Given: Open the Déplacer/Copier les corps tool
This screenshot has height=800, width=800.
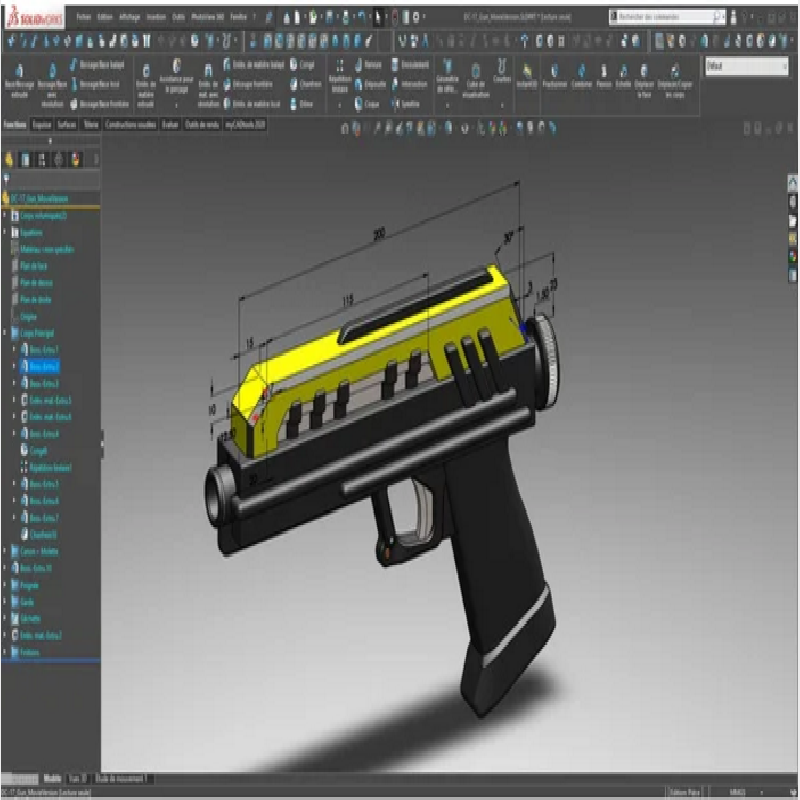Looking at the screenshot, I should (x=674, y=80).
